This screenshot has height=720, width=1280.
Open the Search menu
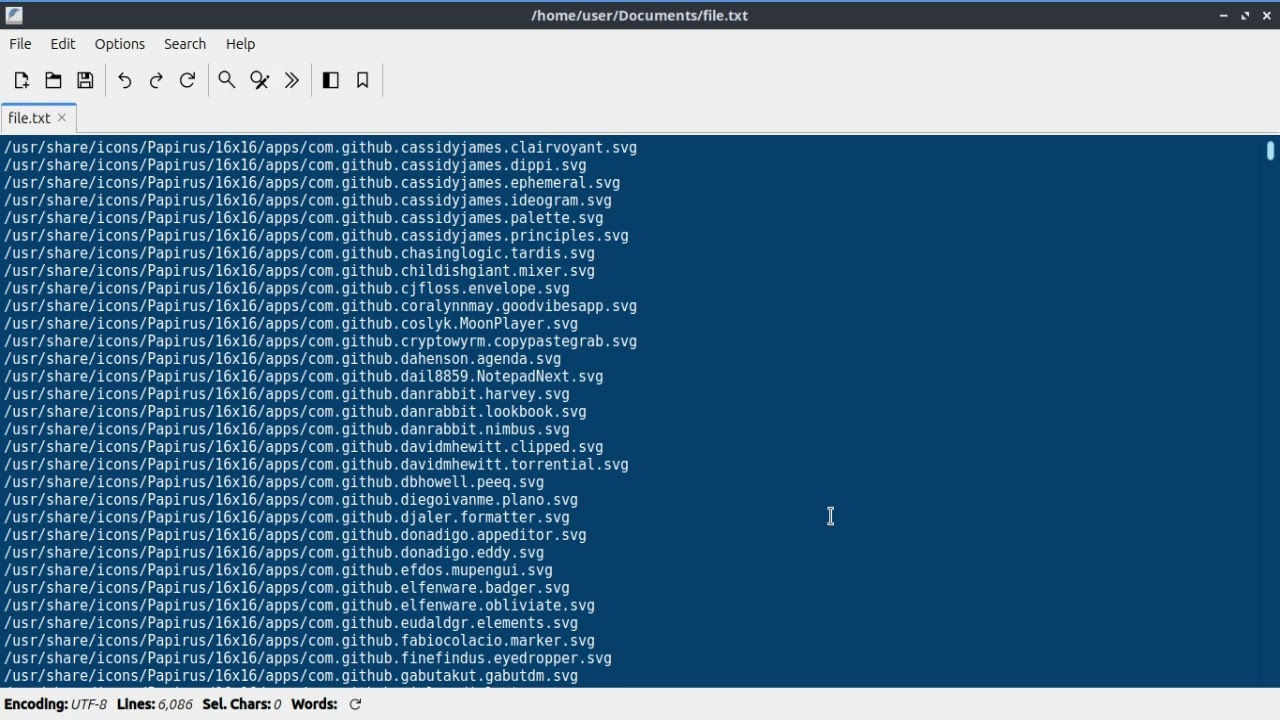pos(185,44)
